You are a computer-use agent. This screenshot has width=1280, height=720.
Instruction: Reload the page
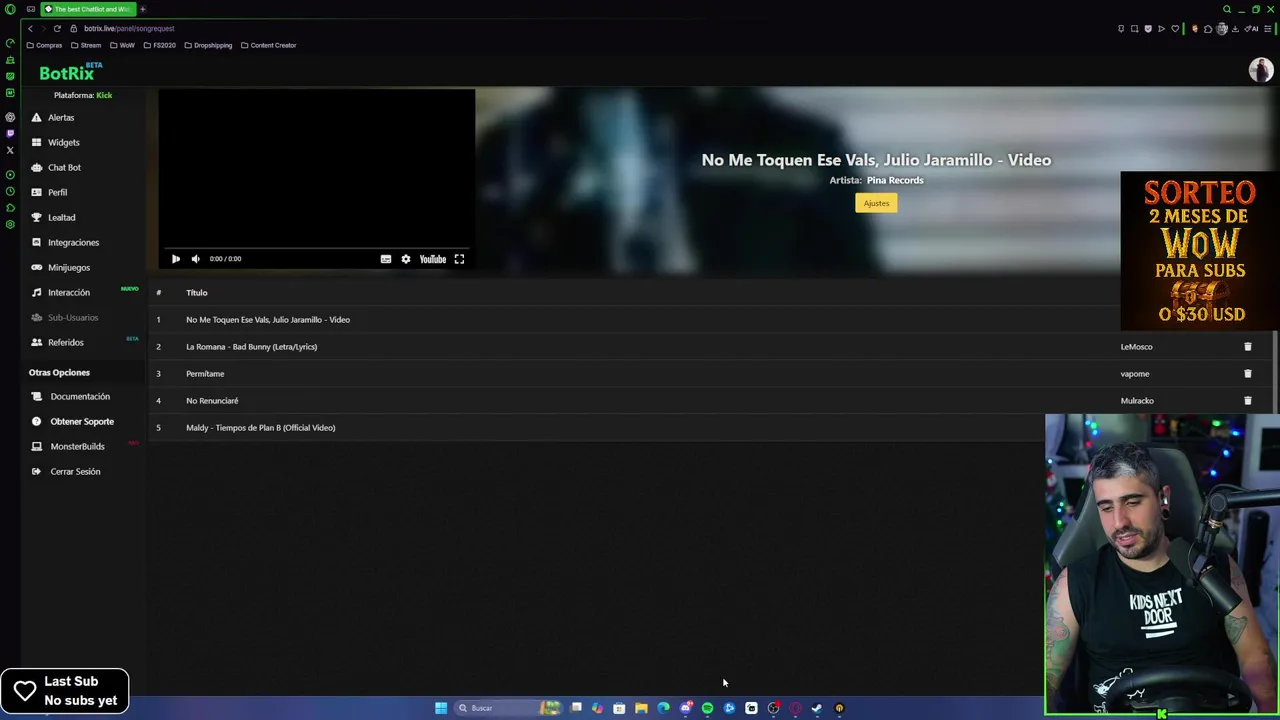(x=57, y=29)
